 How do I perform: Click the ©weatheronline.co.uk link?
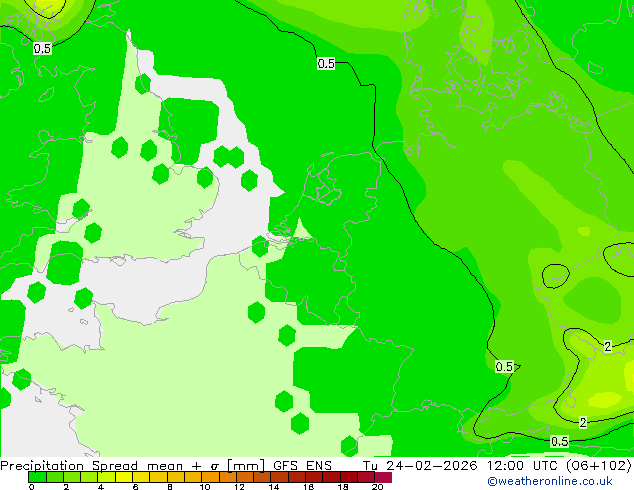pos(550,481)
